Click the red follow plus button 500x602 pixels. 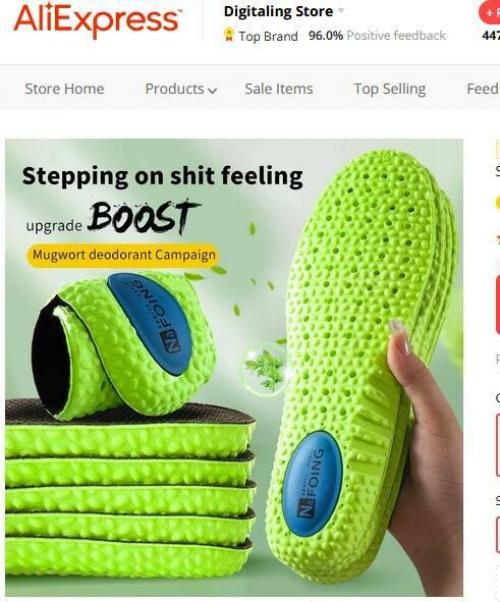coord(489,12)
